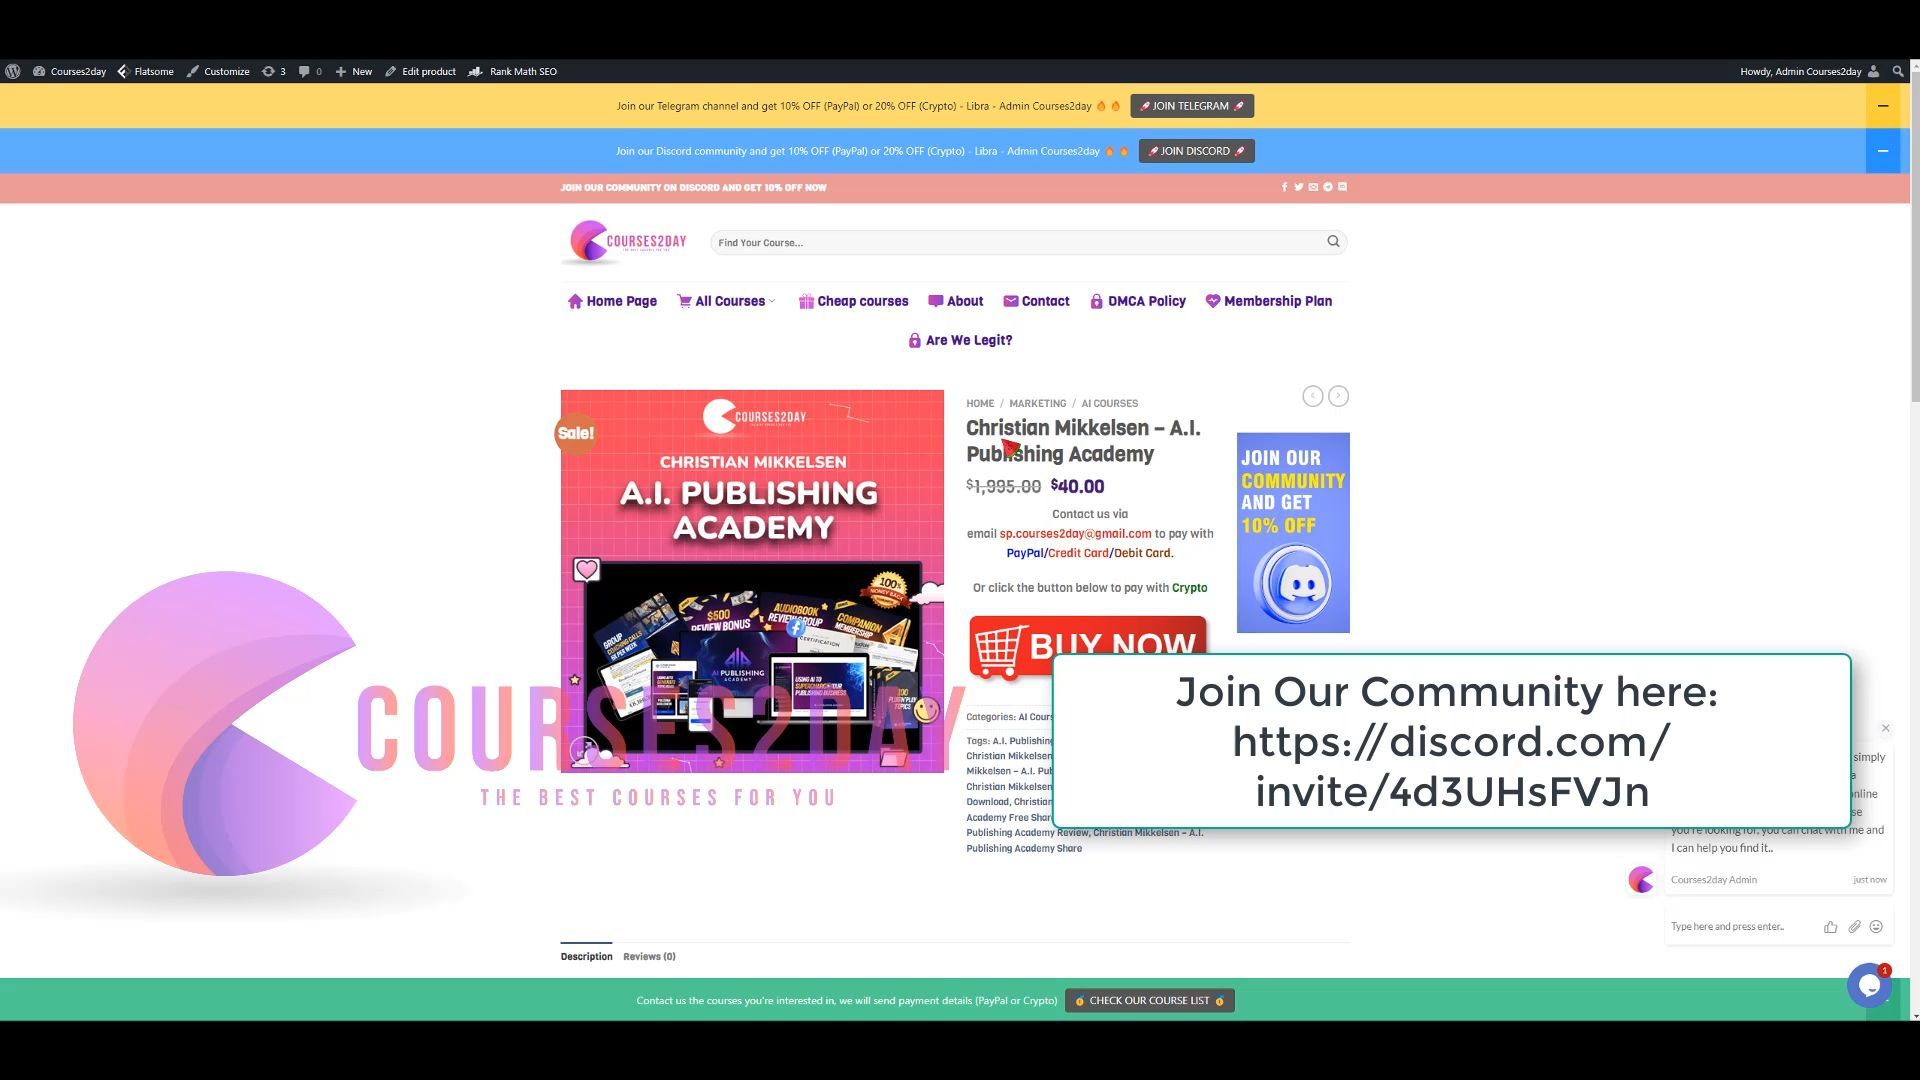Click Edit product in admin bar
Image resolution: width=1920 pixels, height=1080 pixels.
point(420,71)
